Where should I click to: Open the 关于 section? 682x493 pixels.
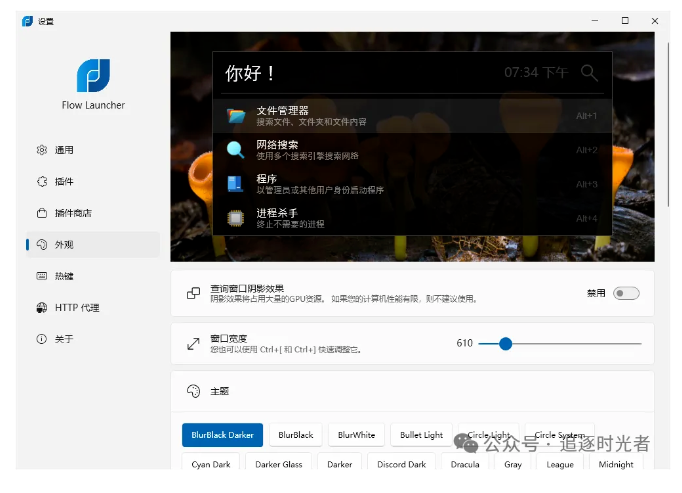tap(93, 339)
